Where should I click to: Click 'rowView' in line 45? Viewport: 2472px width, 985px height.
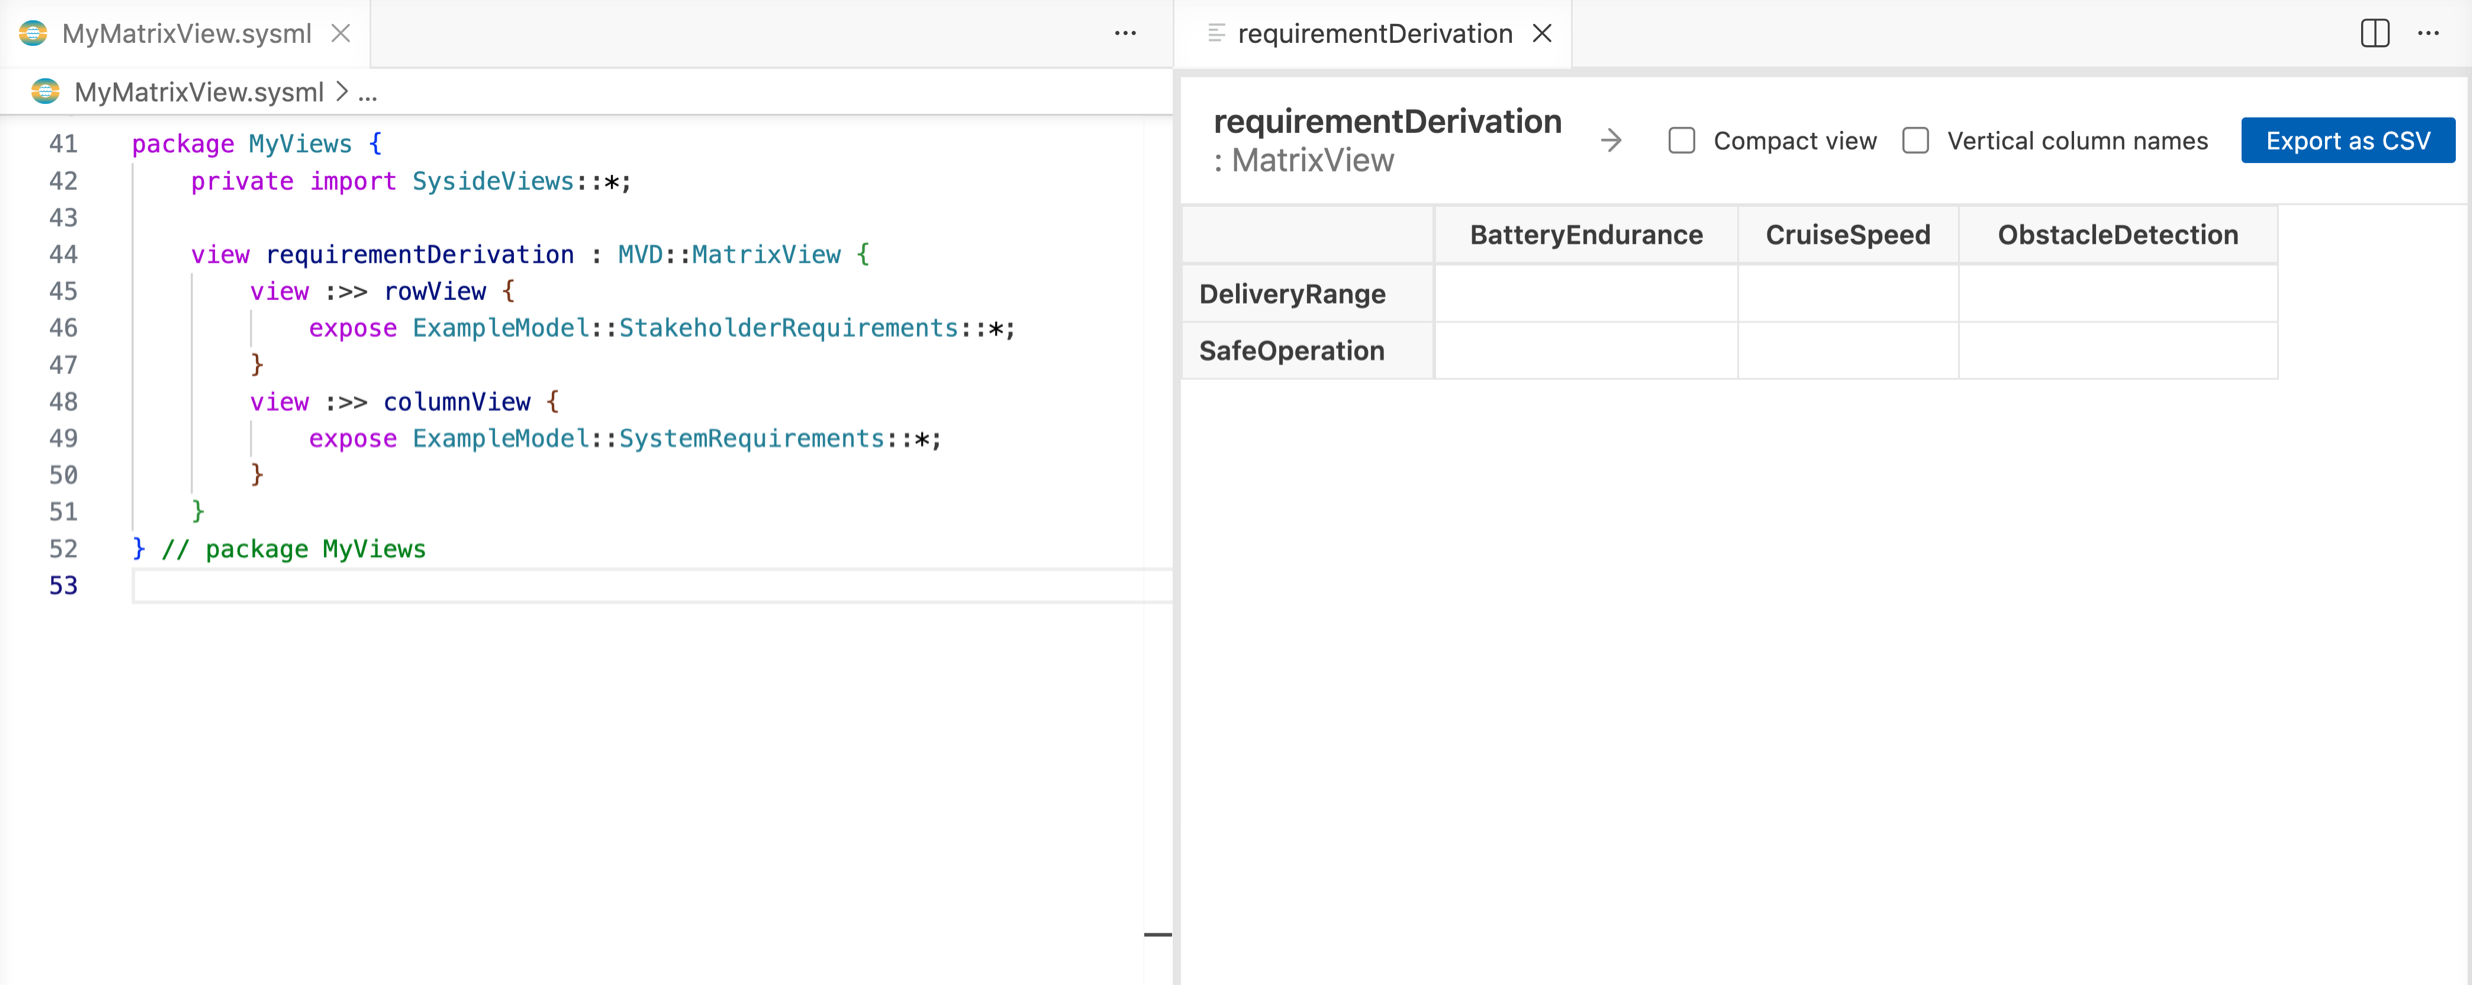tap(435, 292)
